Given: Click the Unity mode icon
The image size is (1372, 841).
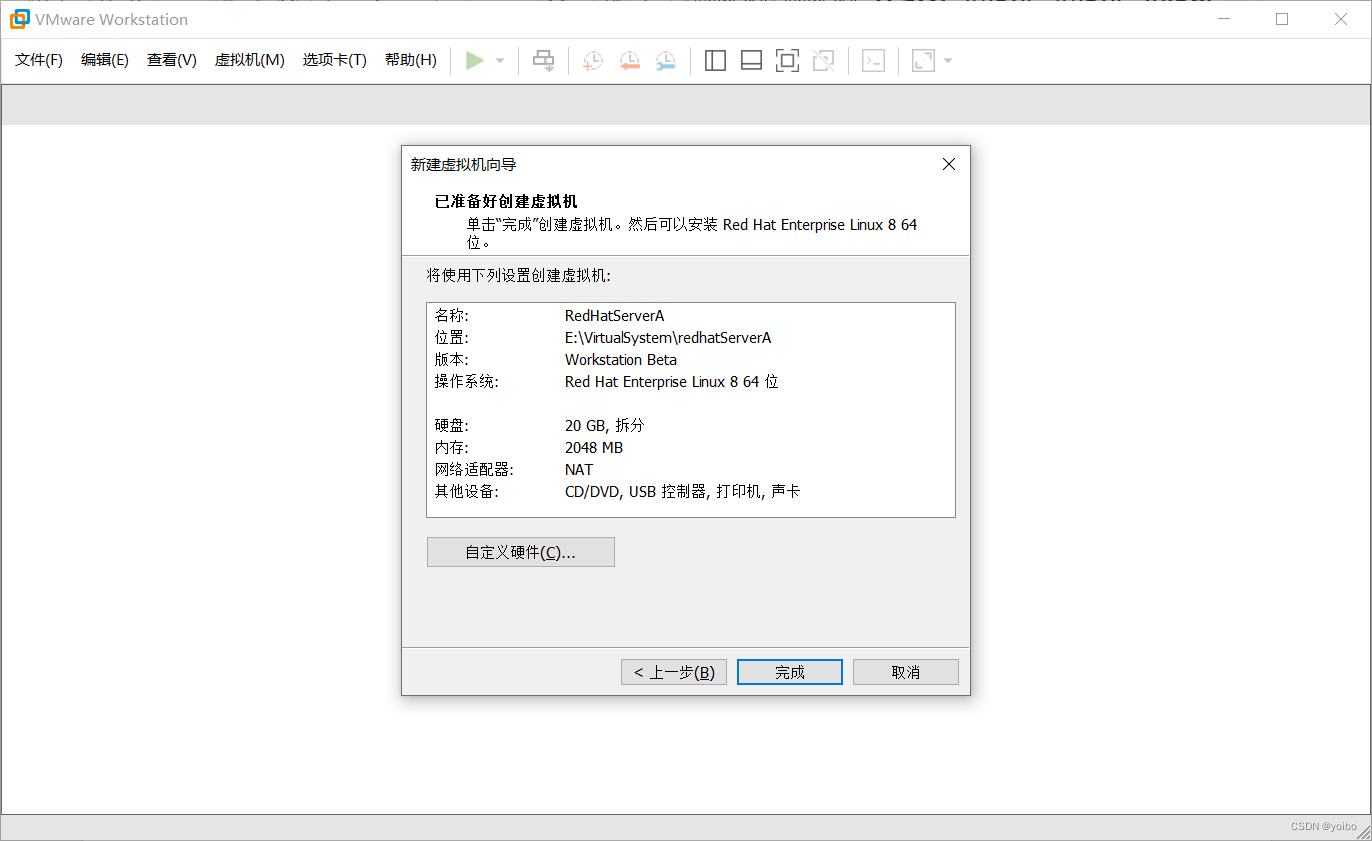Looking at the screenshot, I should pos(823,61).
